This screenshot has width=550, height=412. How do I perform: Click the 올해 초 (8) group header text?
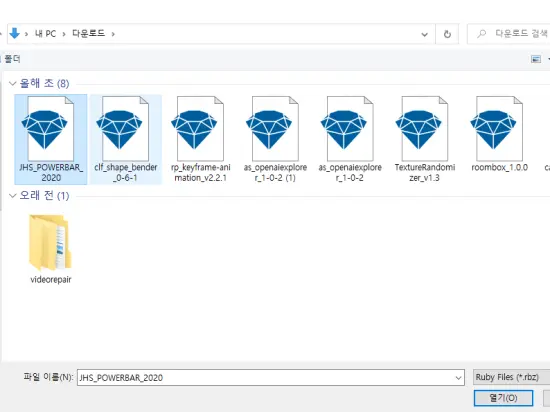coord(44,83)
